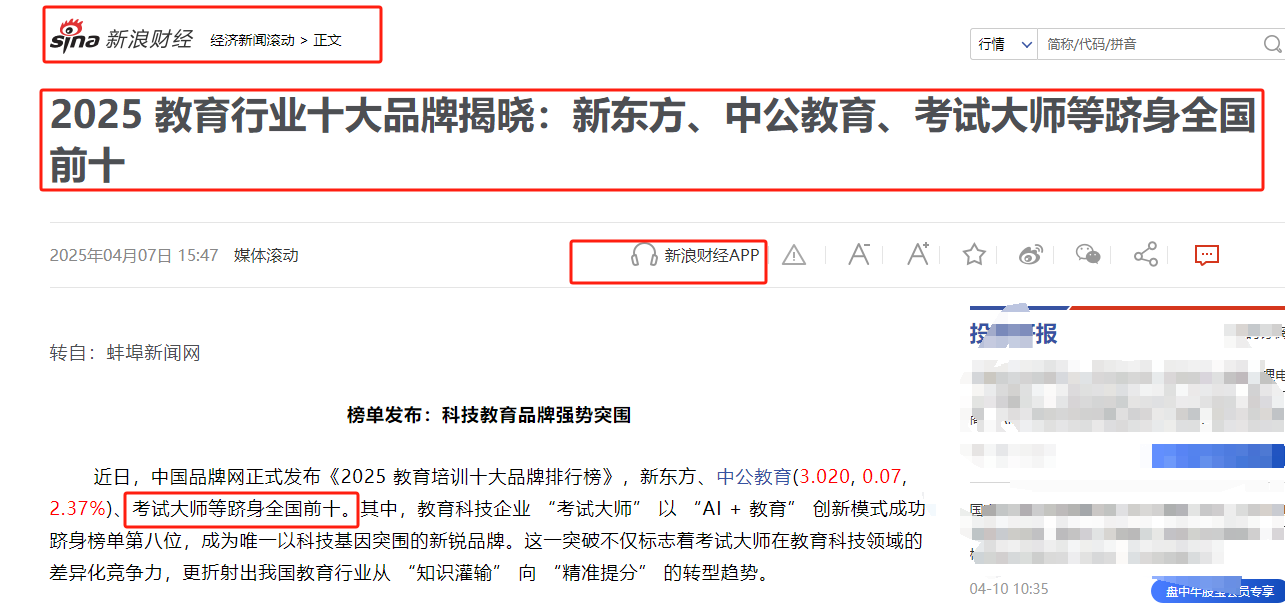
Task: Share article to Weibo
Action: tap(1031, 254)
